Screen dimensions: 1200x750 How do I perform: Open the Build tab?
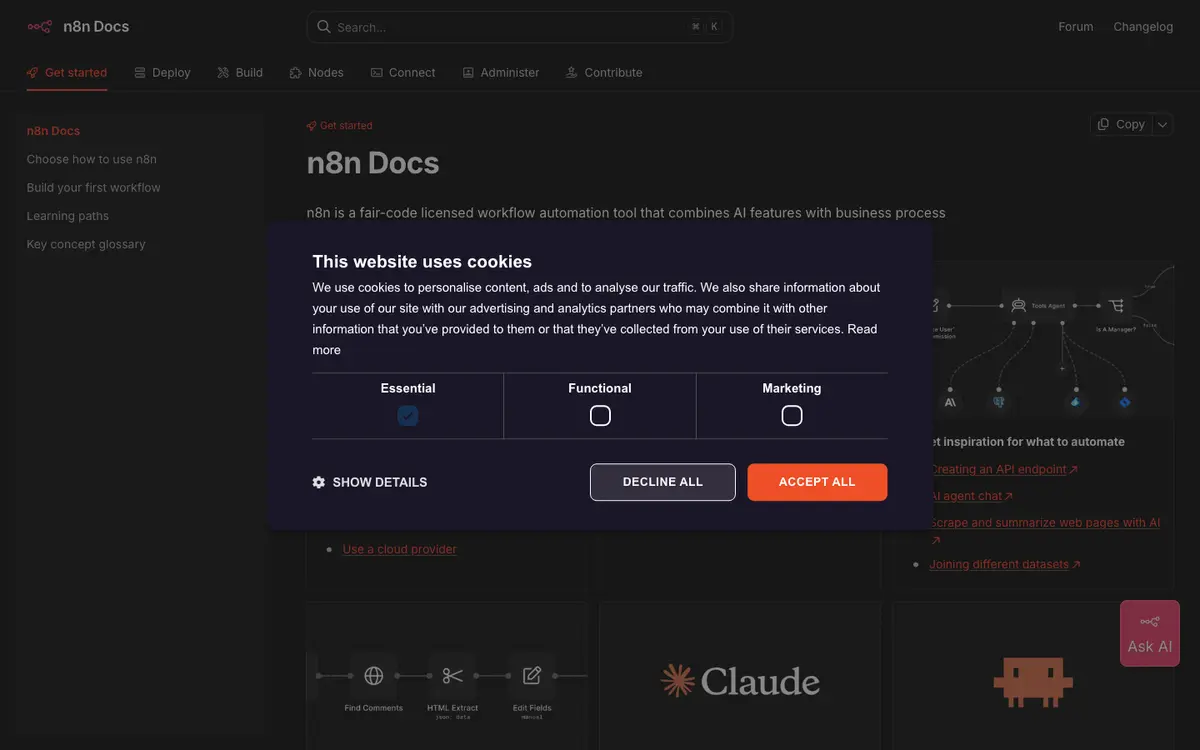(x=240, y=73)
